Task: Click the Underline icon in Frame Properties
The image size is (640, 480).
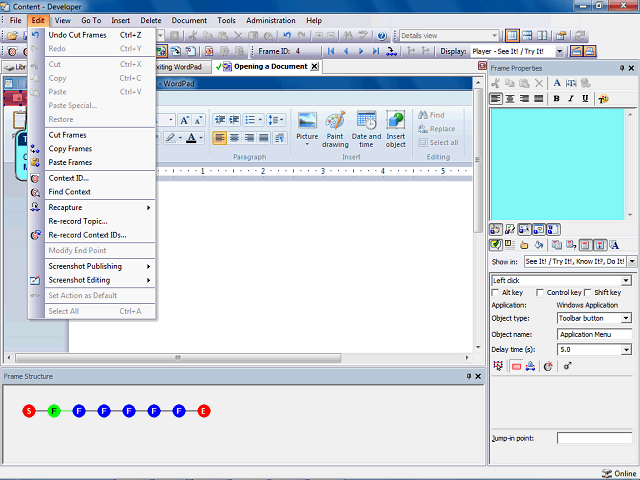Action: click(585, 99)
